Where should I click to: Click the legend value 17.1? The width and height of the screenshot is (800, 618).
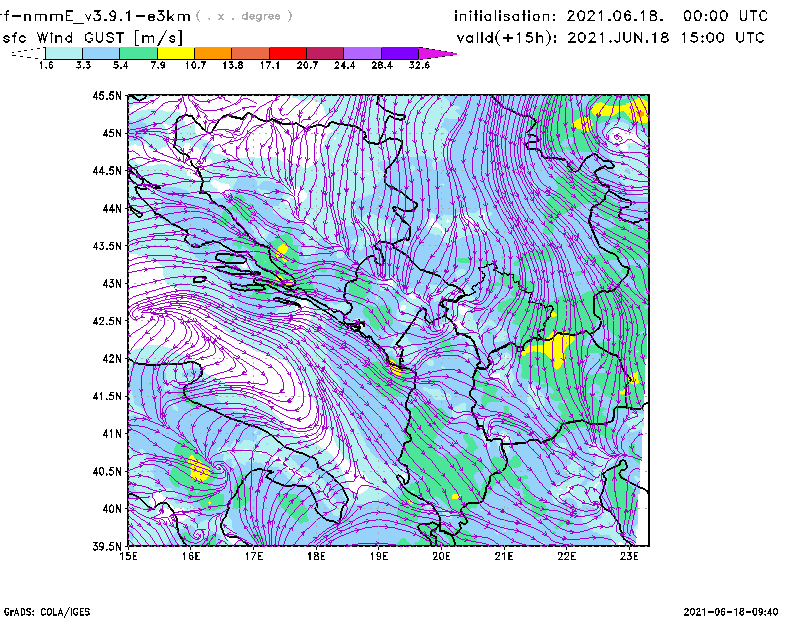pyautogui.click(x=270, y=65)
